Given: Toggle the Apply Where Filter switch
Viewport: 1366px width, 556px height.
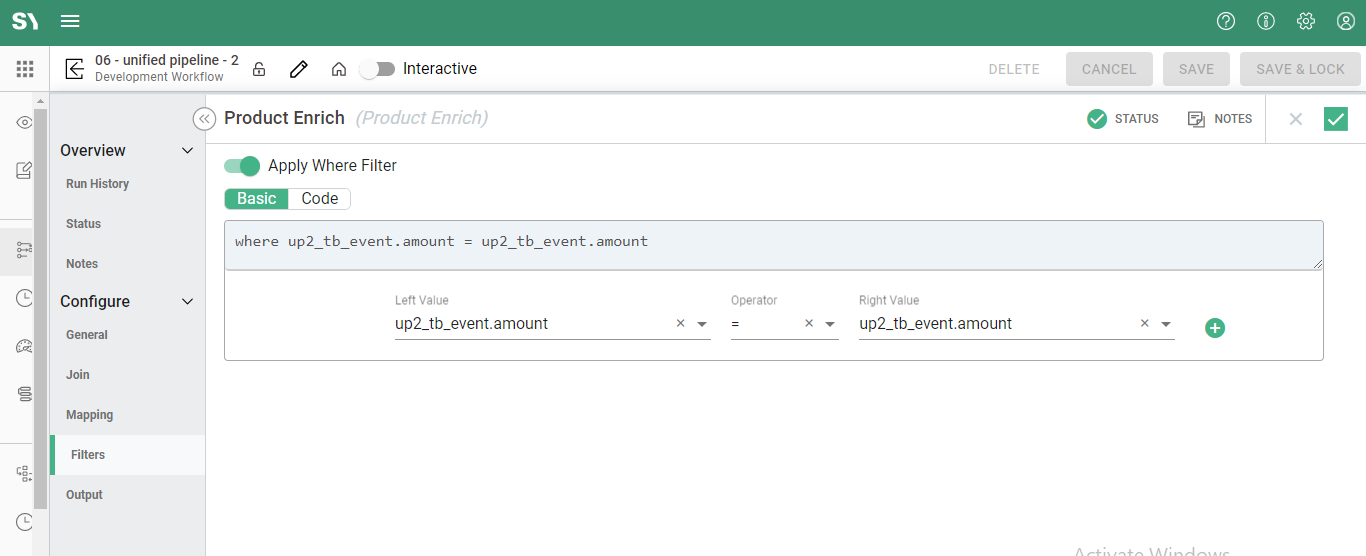Looking at the screenshot, I should pyautogui.click(x=242, y=166).
